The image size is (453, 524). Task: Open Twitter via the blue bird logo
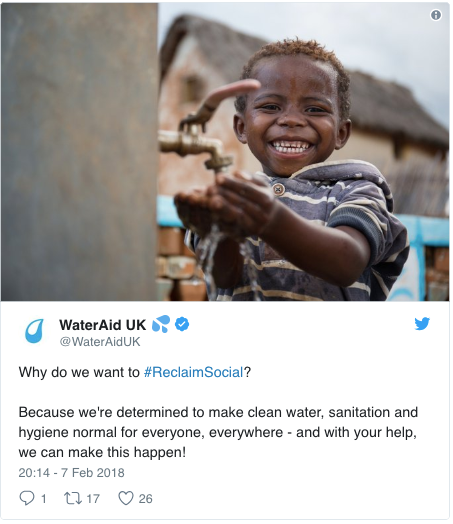click(x=422, y=323)
